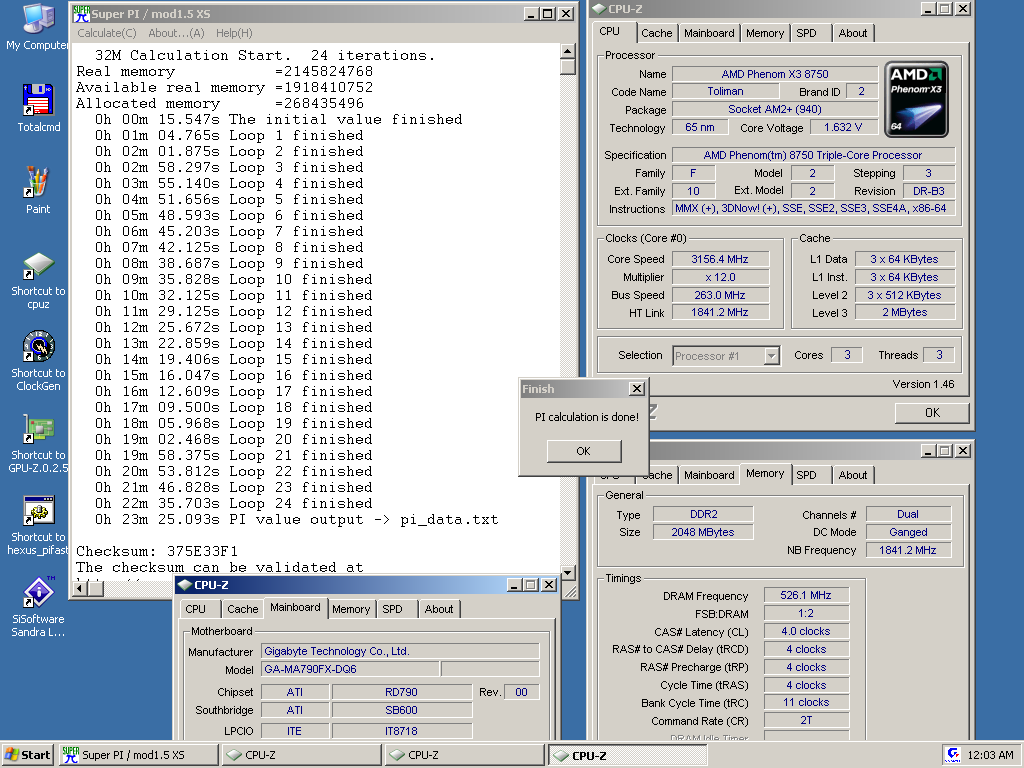Image resolution: width=1024 pixels, height=768 pixels.
Task: Click the Gigabyte Technology manufacturer field
Action: tap(400, 651)
